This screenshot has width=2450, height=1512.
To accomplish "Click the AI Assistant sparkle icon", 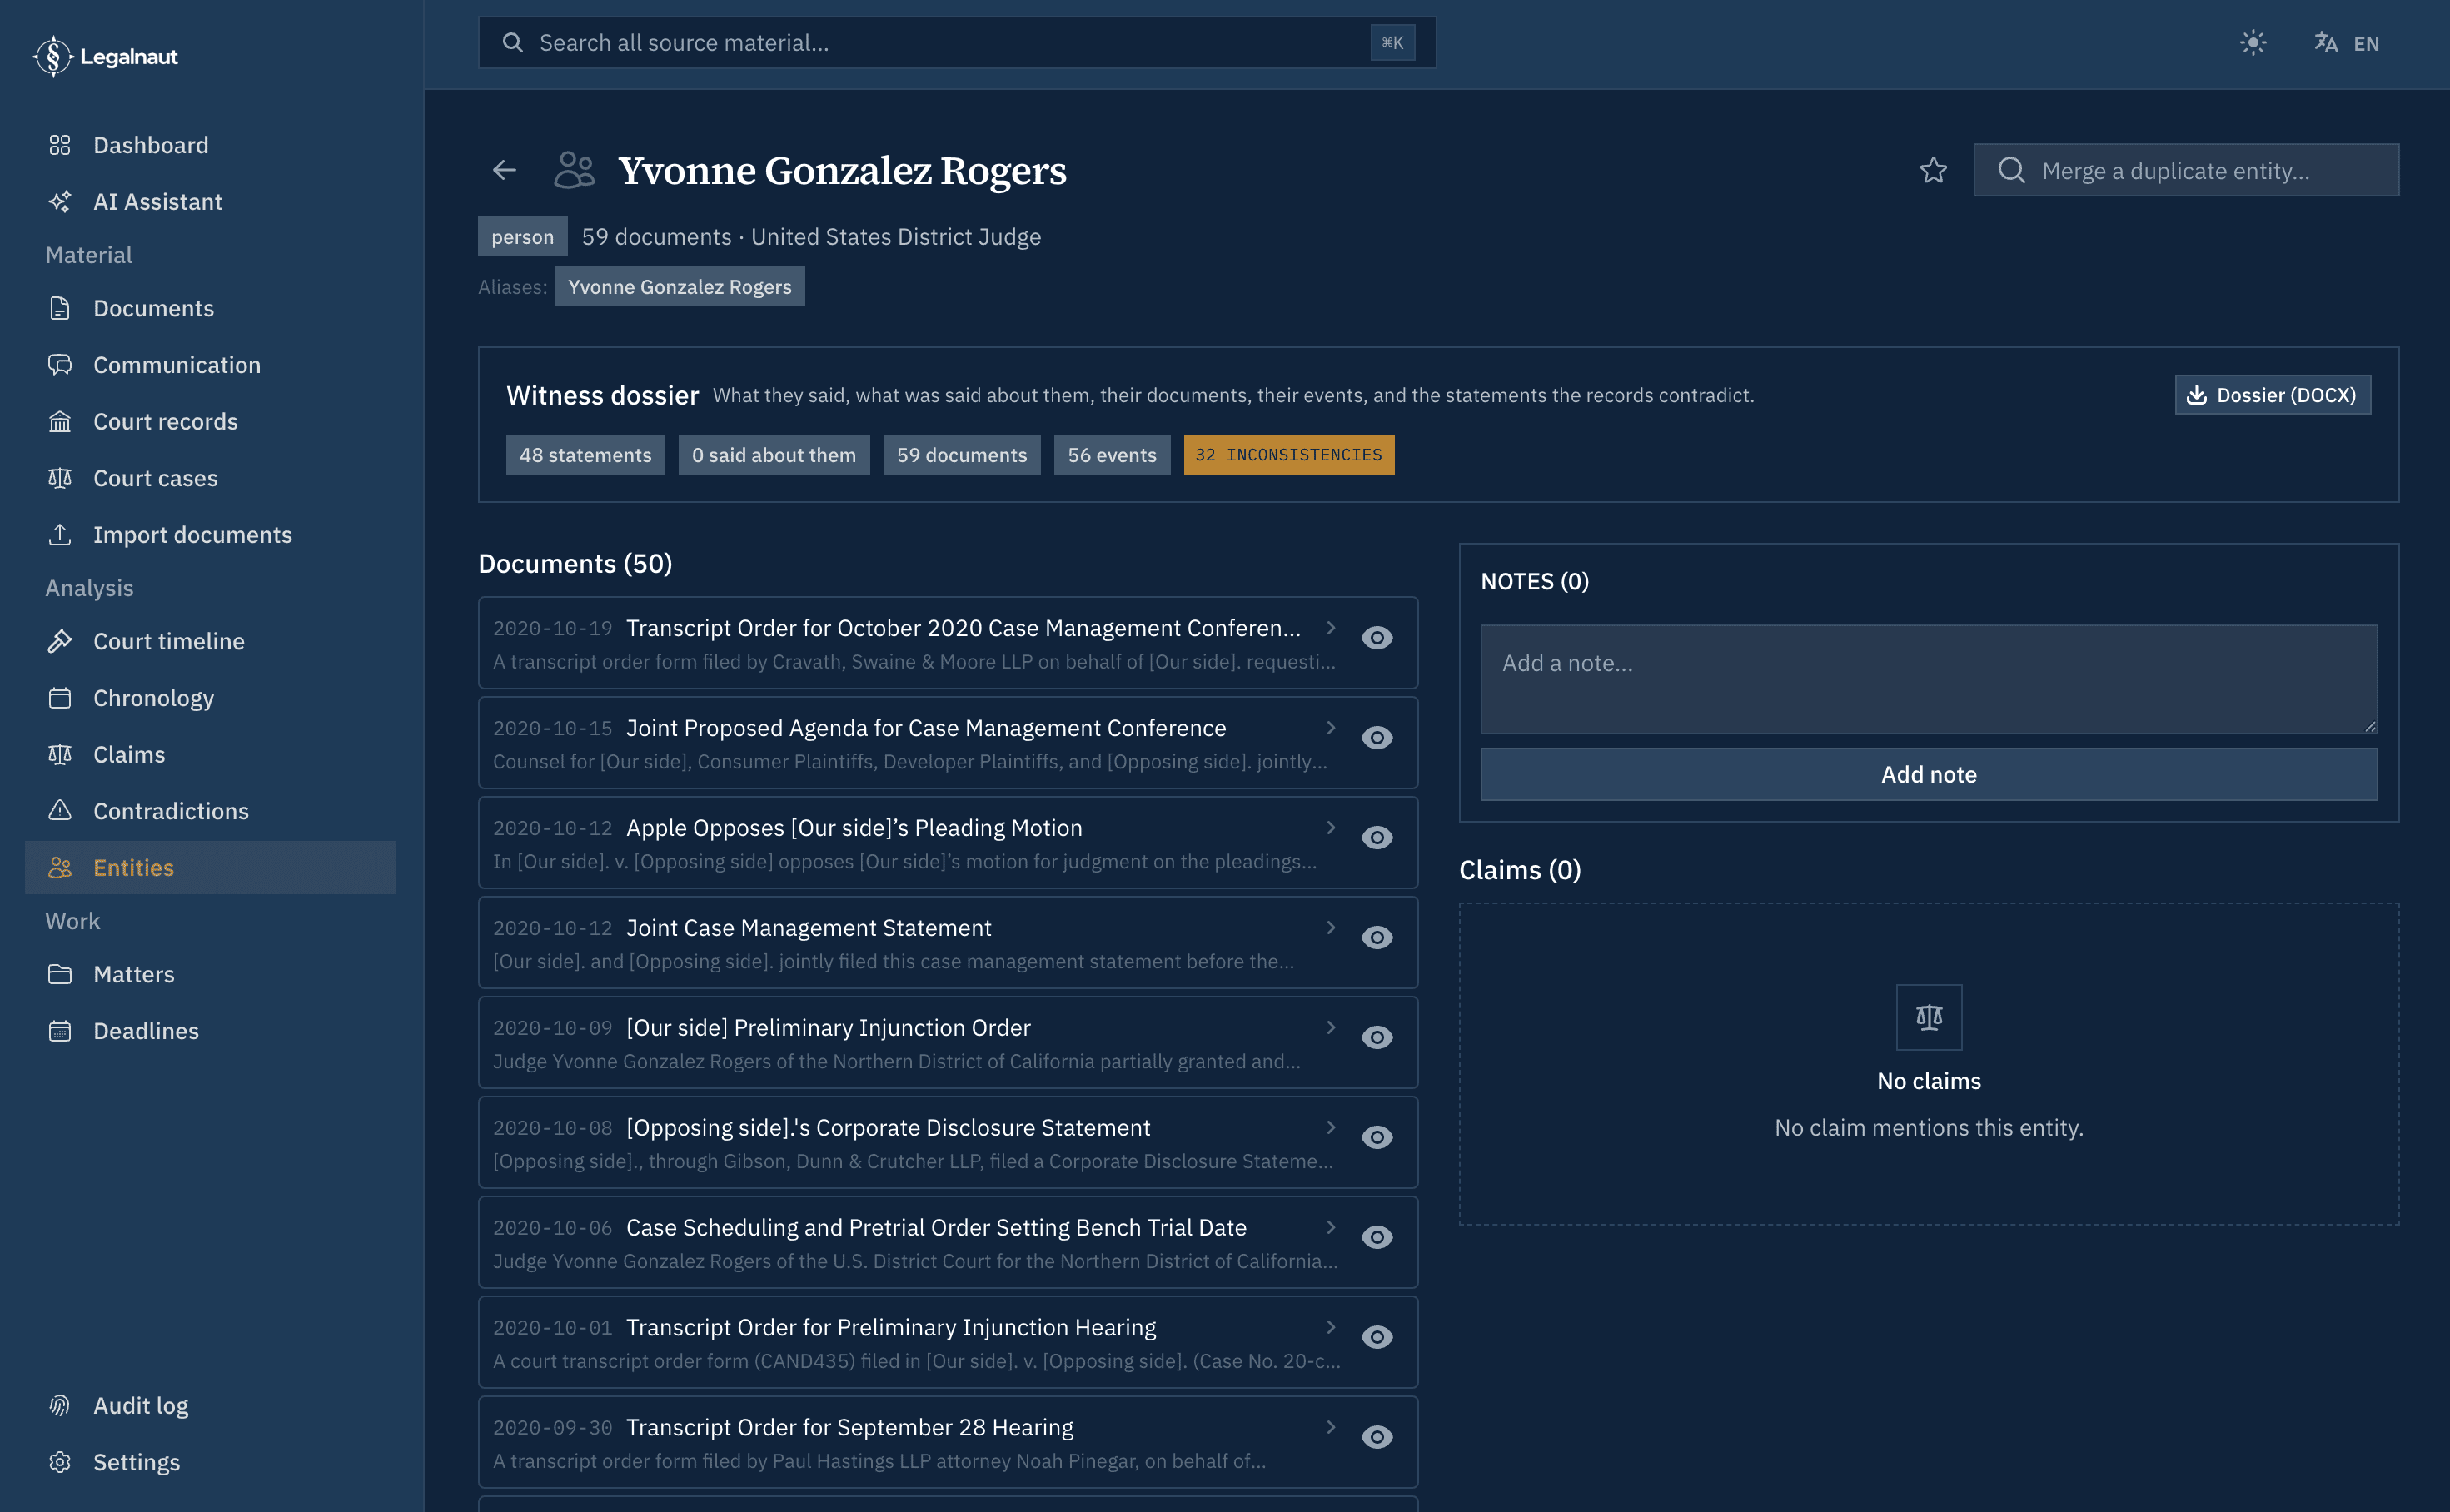I will [x=60, y=202].
